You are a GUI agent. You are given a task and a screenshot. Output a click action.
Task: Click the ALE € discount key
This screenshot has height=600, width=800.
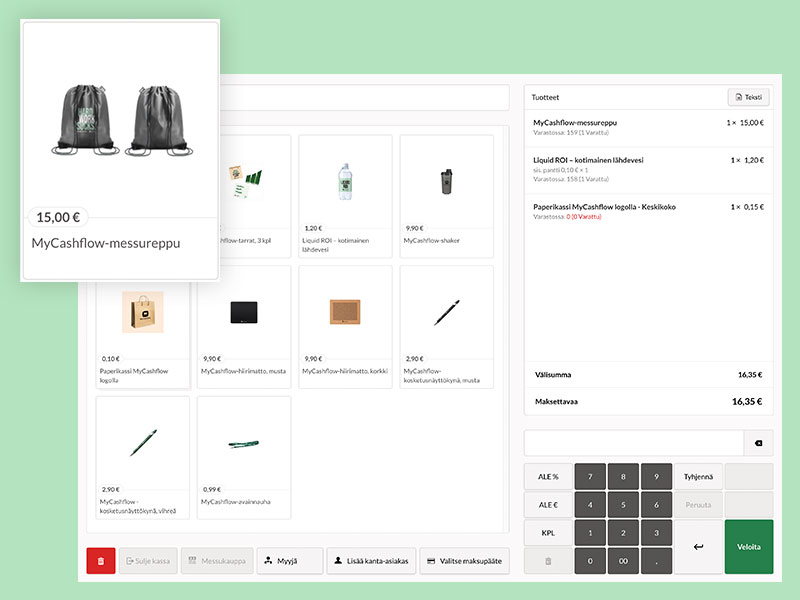(548, 505)
